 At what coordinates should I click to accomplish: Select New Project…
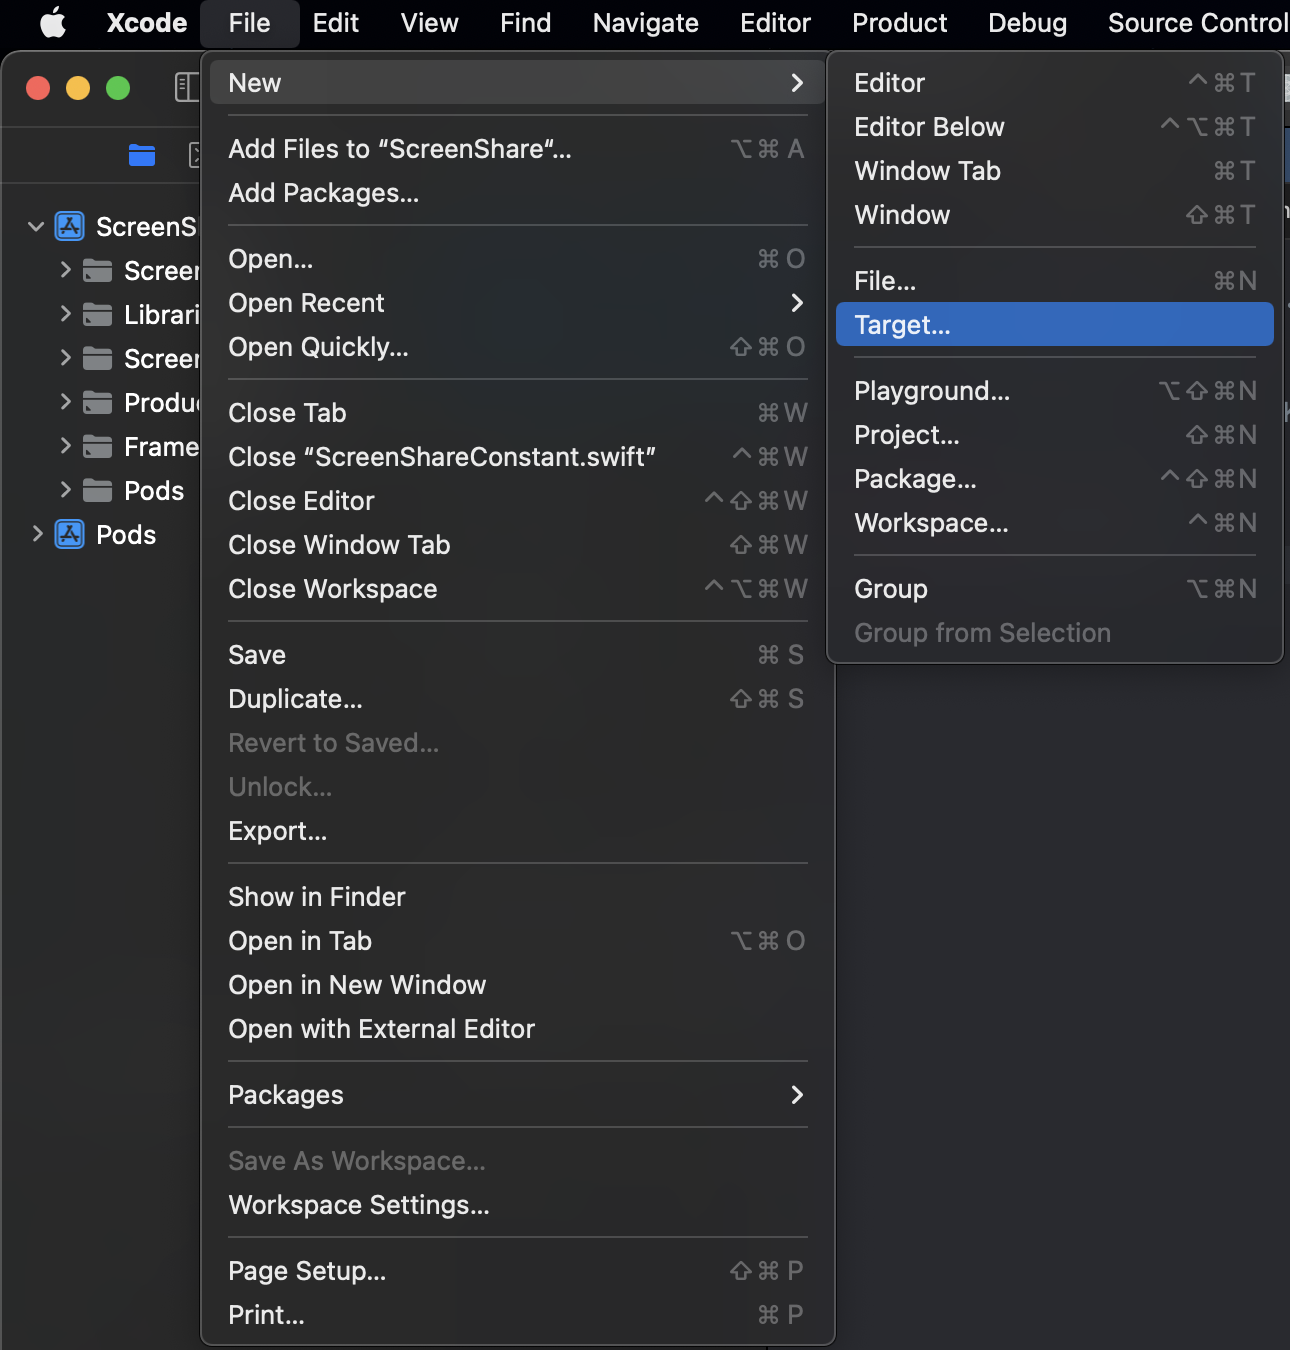1054,435
